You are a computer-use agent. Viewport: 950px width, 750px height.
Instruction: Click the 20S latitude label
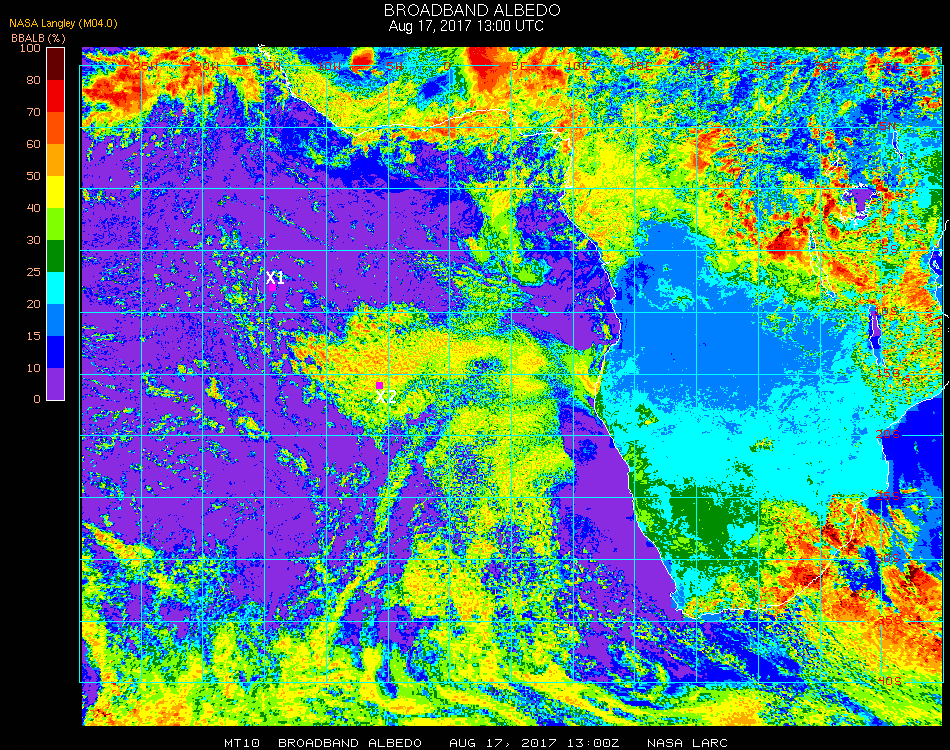tap(889, 435)
